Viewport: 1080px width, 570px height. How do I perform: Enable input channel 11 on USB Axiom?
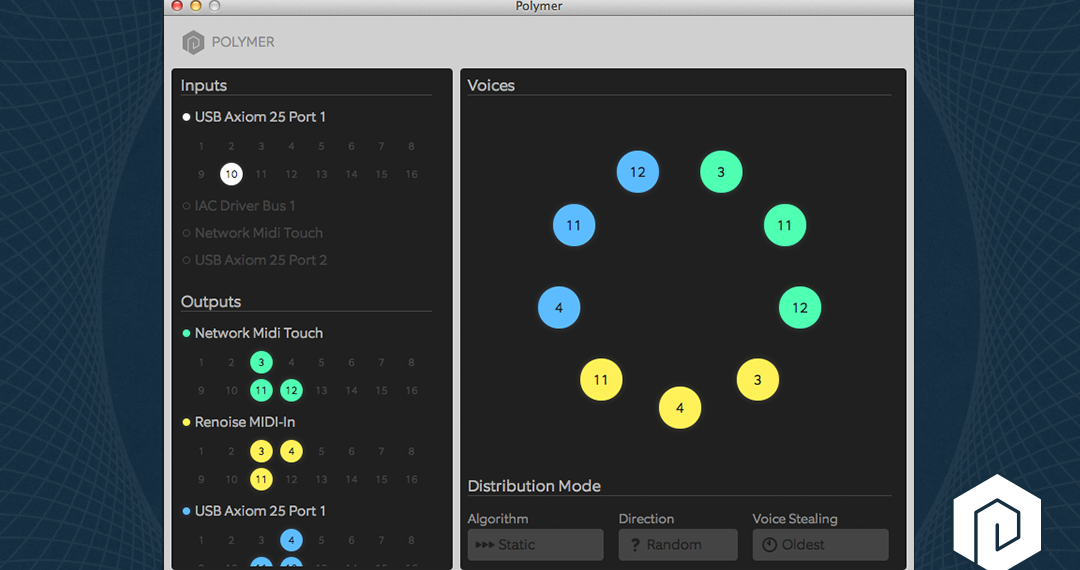[261, 174]
